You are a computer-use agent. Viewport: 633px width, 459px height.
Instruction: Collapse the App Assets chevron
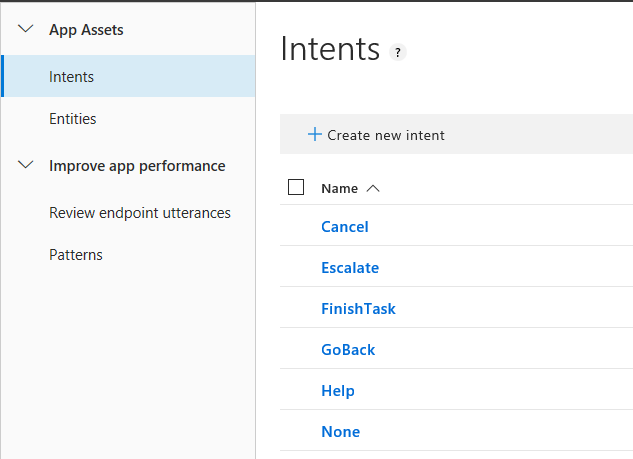point(26,30)
